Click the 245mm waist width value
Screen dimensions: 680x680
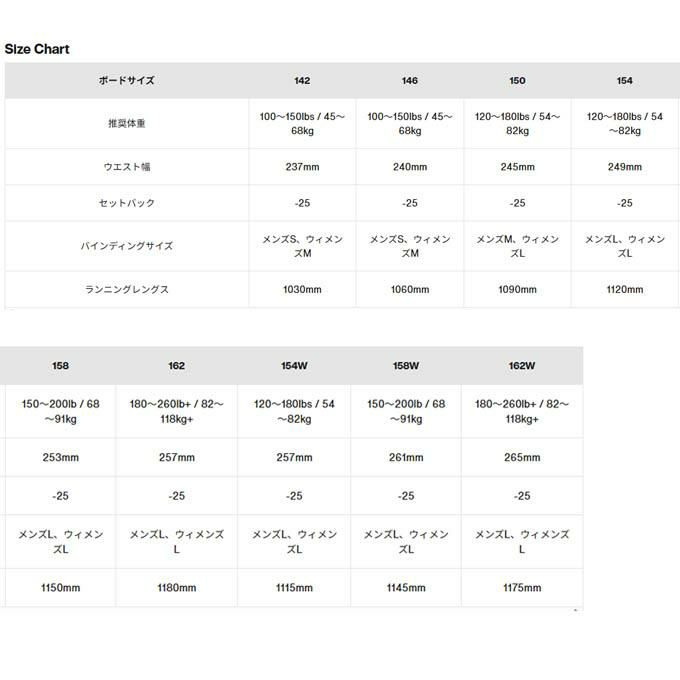[517, 167]
